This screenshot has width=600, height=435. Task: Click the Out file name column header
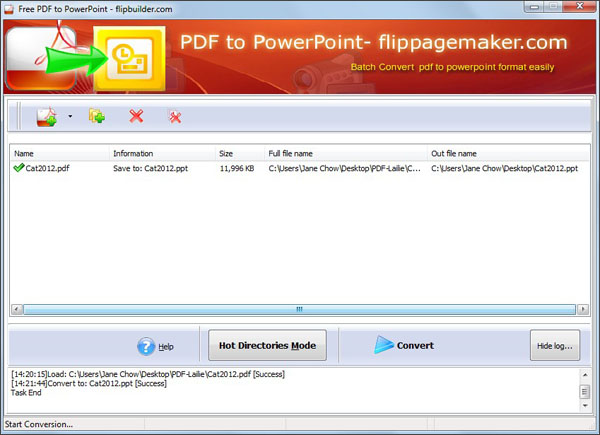(x=508, y=153)
